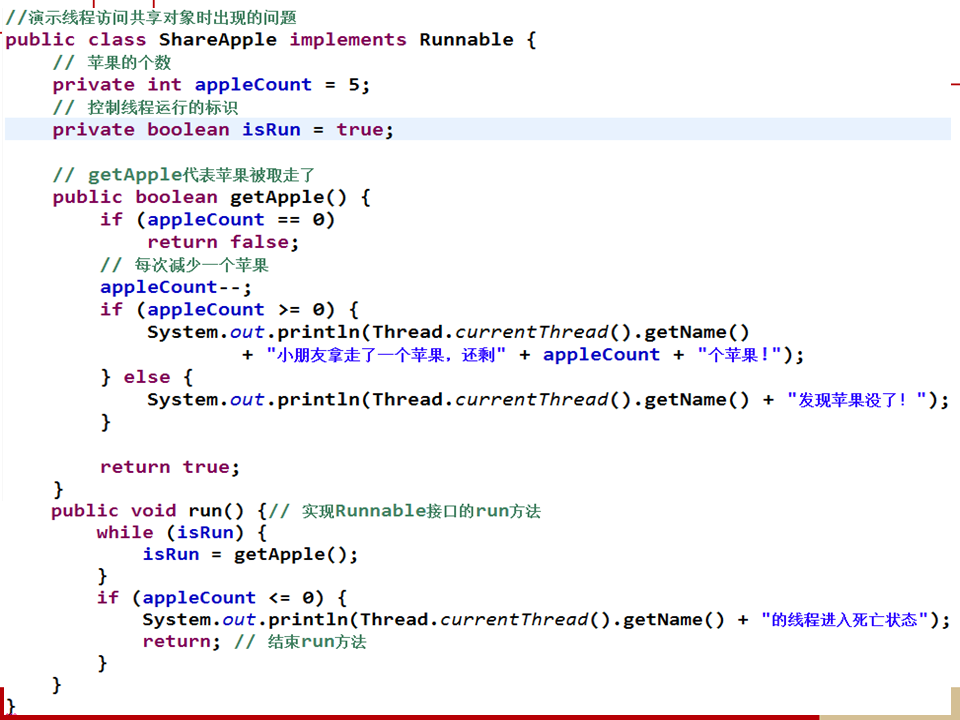The height and width of the screenshot is (720, 960).
Task: Click the comment 每次减少一个苹果
Action: pos(185,265)
